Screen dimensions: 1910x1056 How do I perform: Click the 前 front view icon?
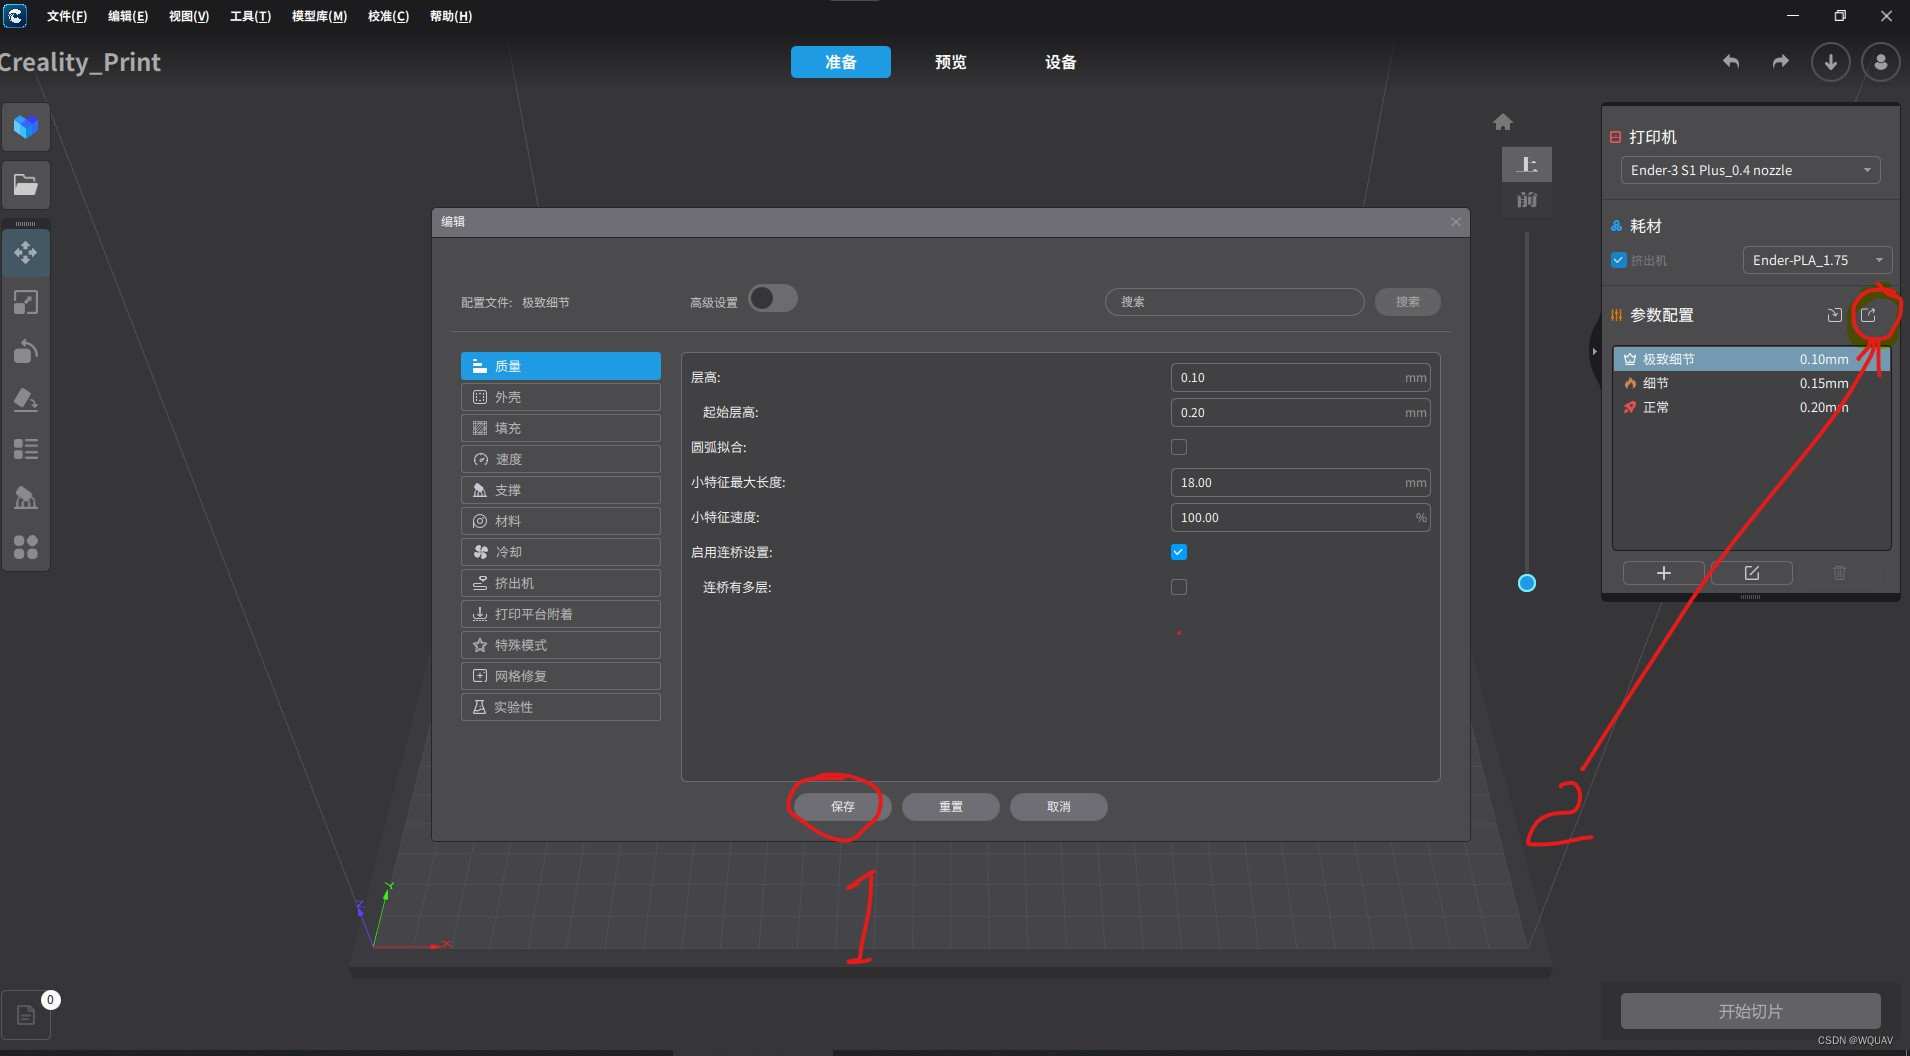click(1527, 200)
